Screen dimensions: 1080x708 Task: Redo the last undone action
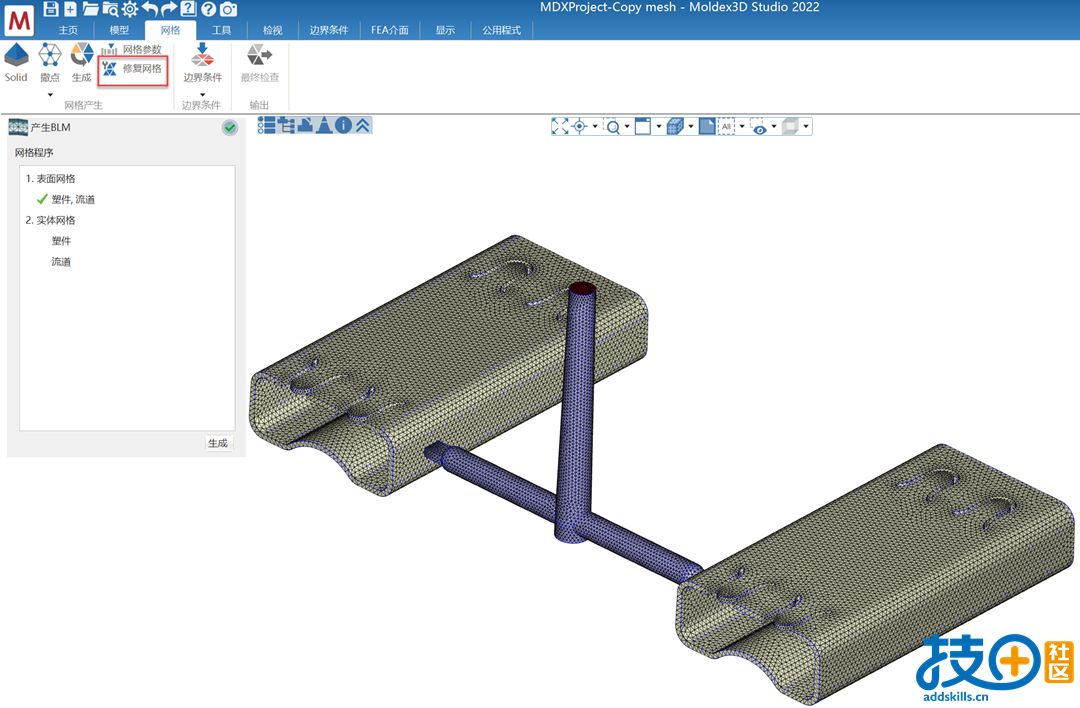169,9
